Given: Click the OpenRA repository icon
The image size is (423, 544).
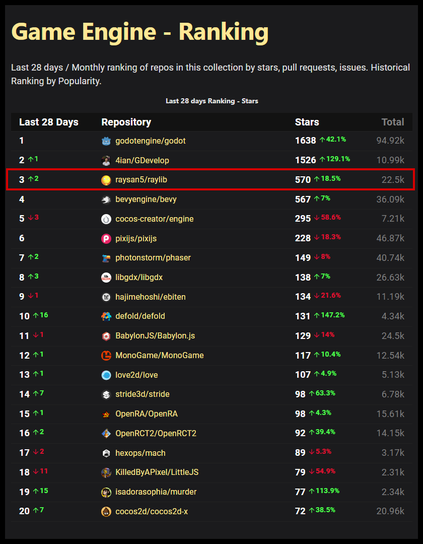Looking at the screenshot, I should (106, 414).
